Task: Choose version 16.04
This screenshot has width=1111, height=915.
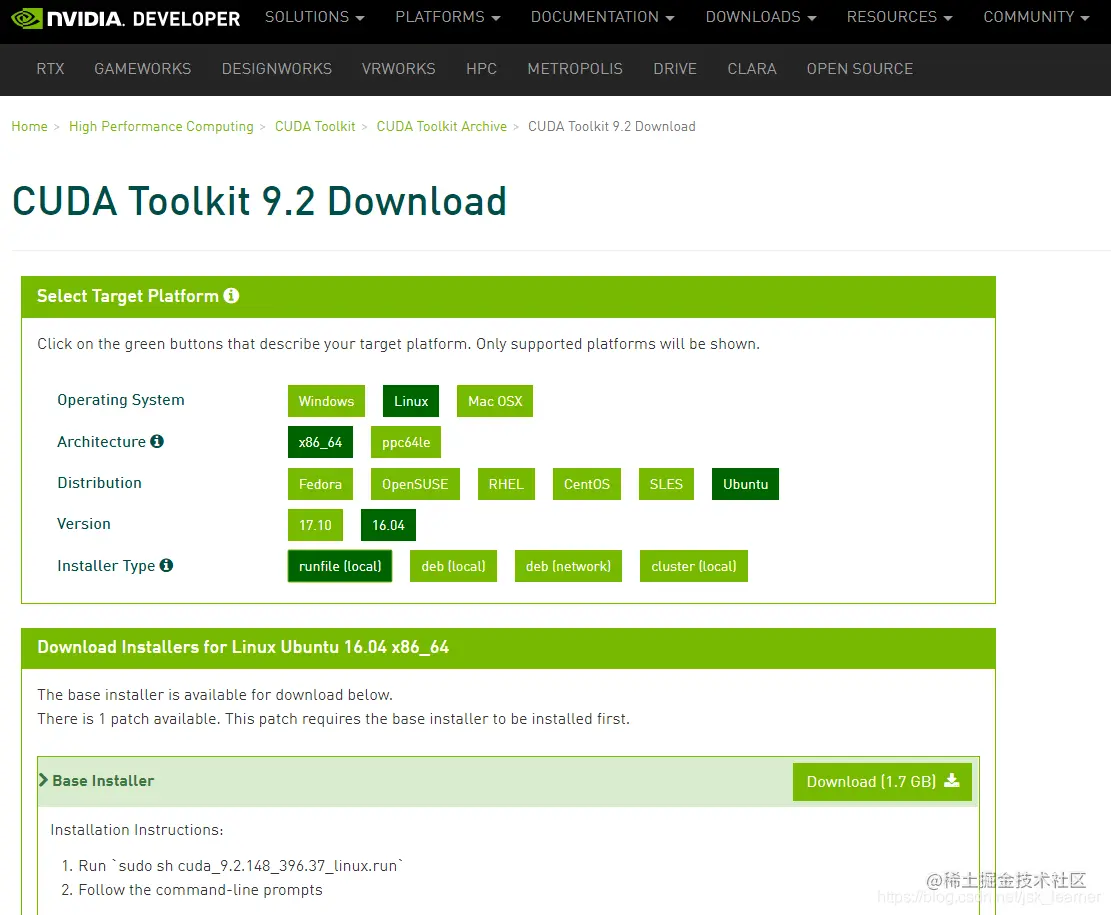Action: (388, 525)
